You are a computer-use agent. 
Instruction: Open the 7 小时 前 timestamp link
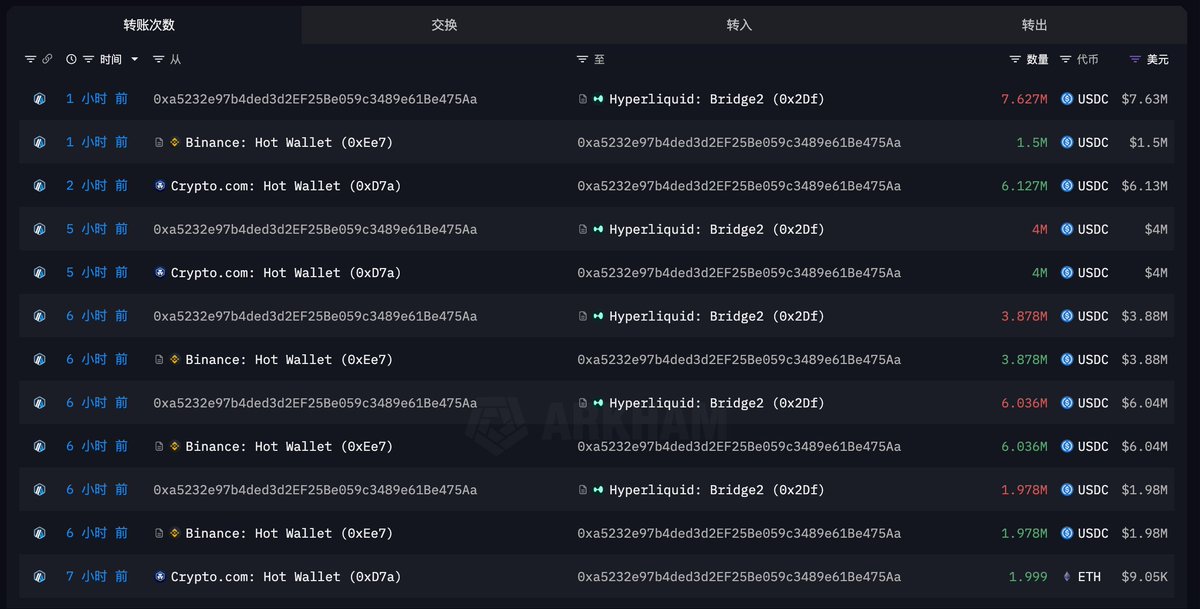point(97,577)
